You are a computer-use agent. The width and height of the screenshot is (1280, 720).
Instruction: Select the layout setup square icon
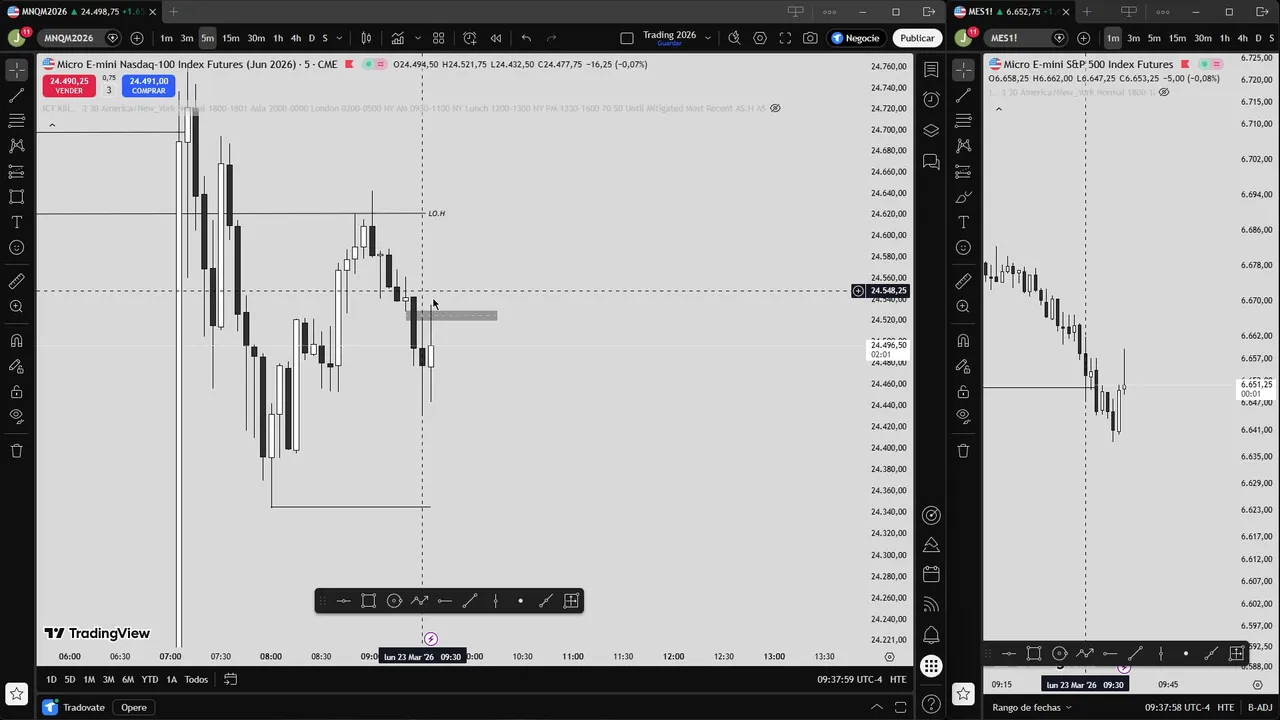click(627, 38)
